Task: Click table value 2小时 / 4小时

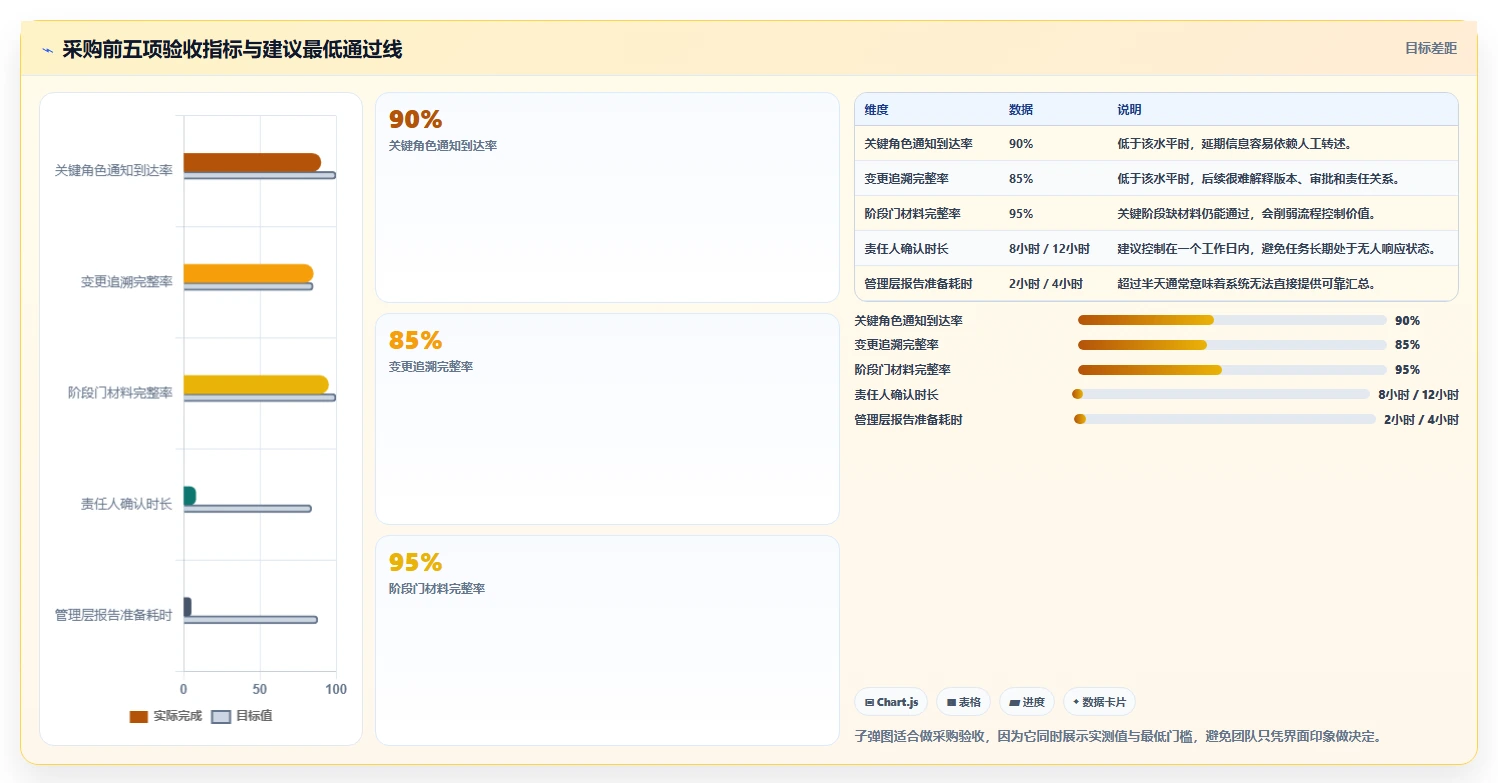Action: (x=1046, y=284)
